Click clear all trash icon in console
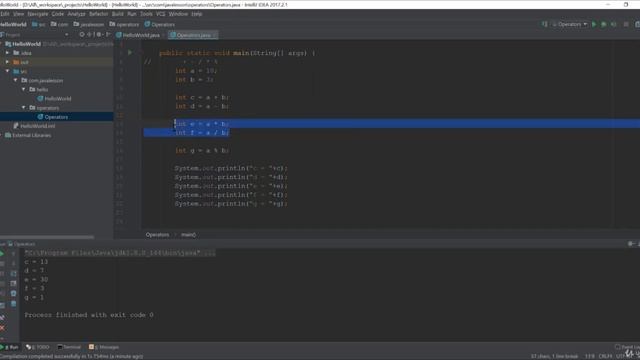Image resolution: width=640 pixels, height=360 pixels. (13, 304)
